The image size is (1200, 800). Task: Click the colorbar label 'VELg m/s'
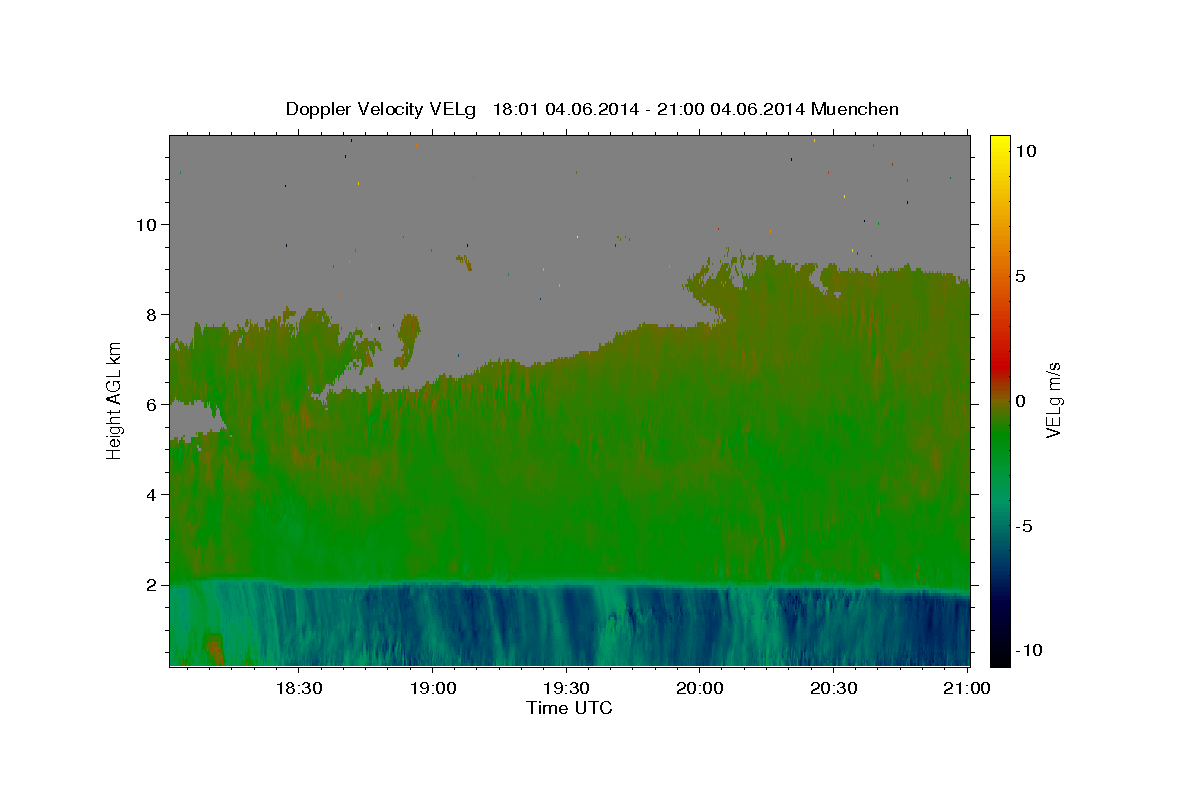coord(1053,400)
